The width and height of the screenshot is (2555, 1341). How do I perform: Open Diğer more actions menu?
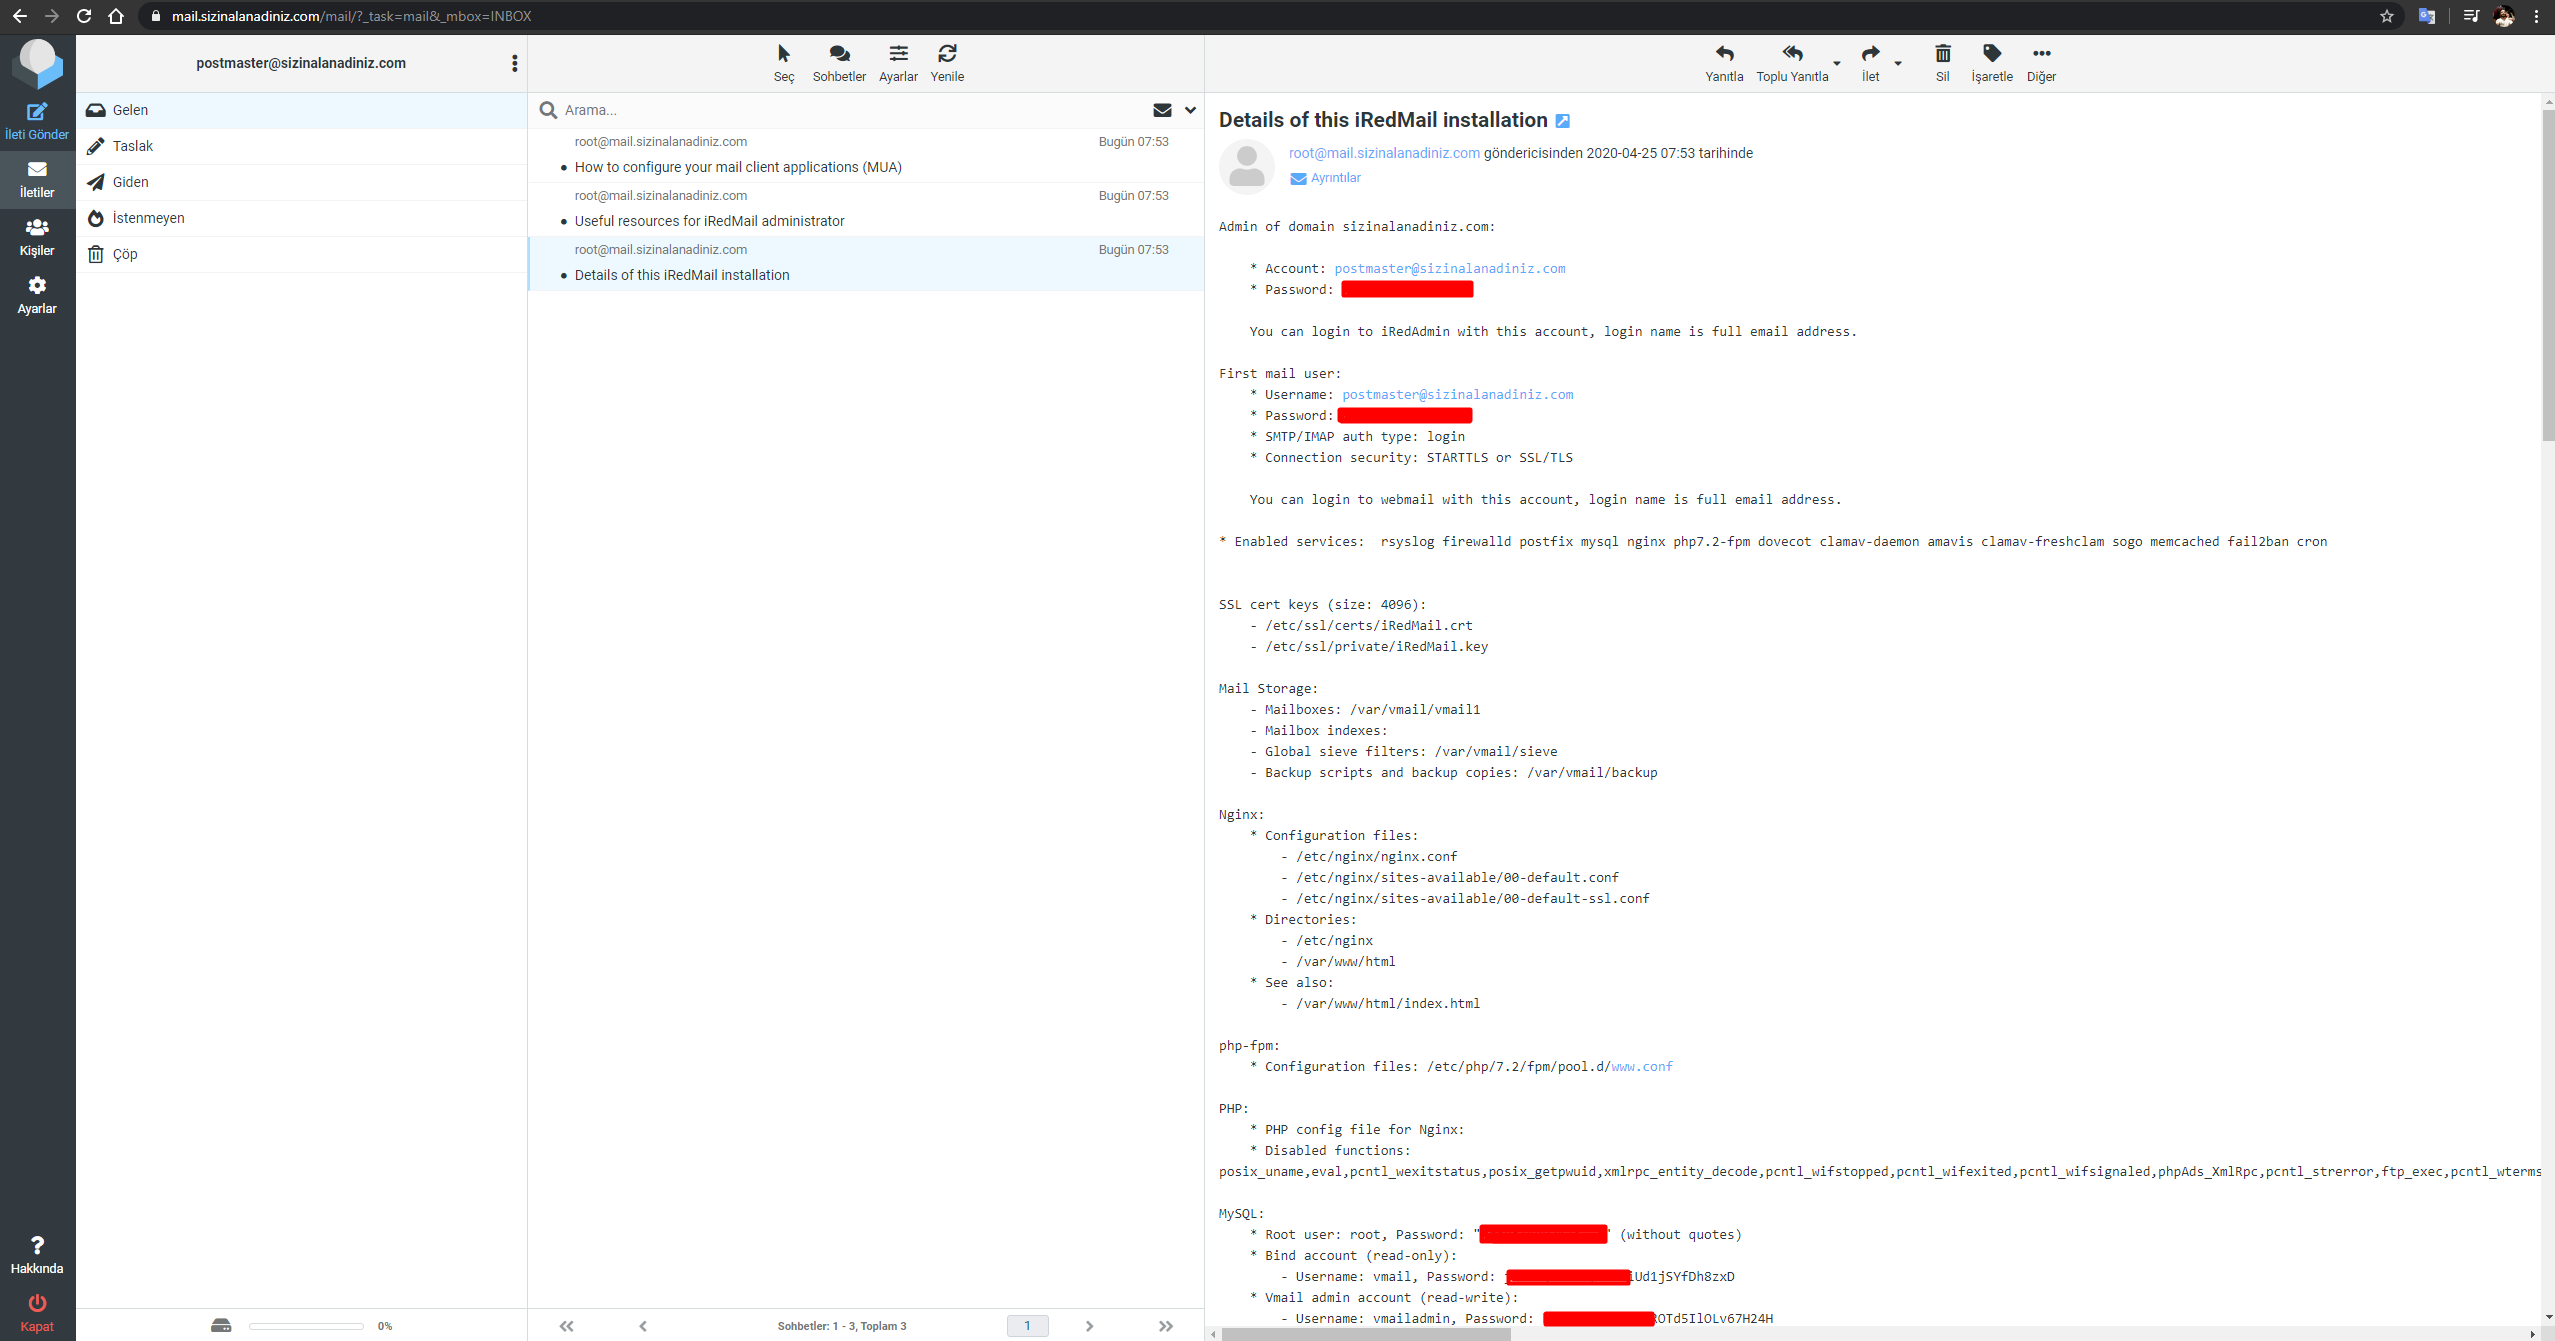2041,63
